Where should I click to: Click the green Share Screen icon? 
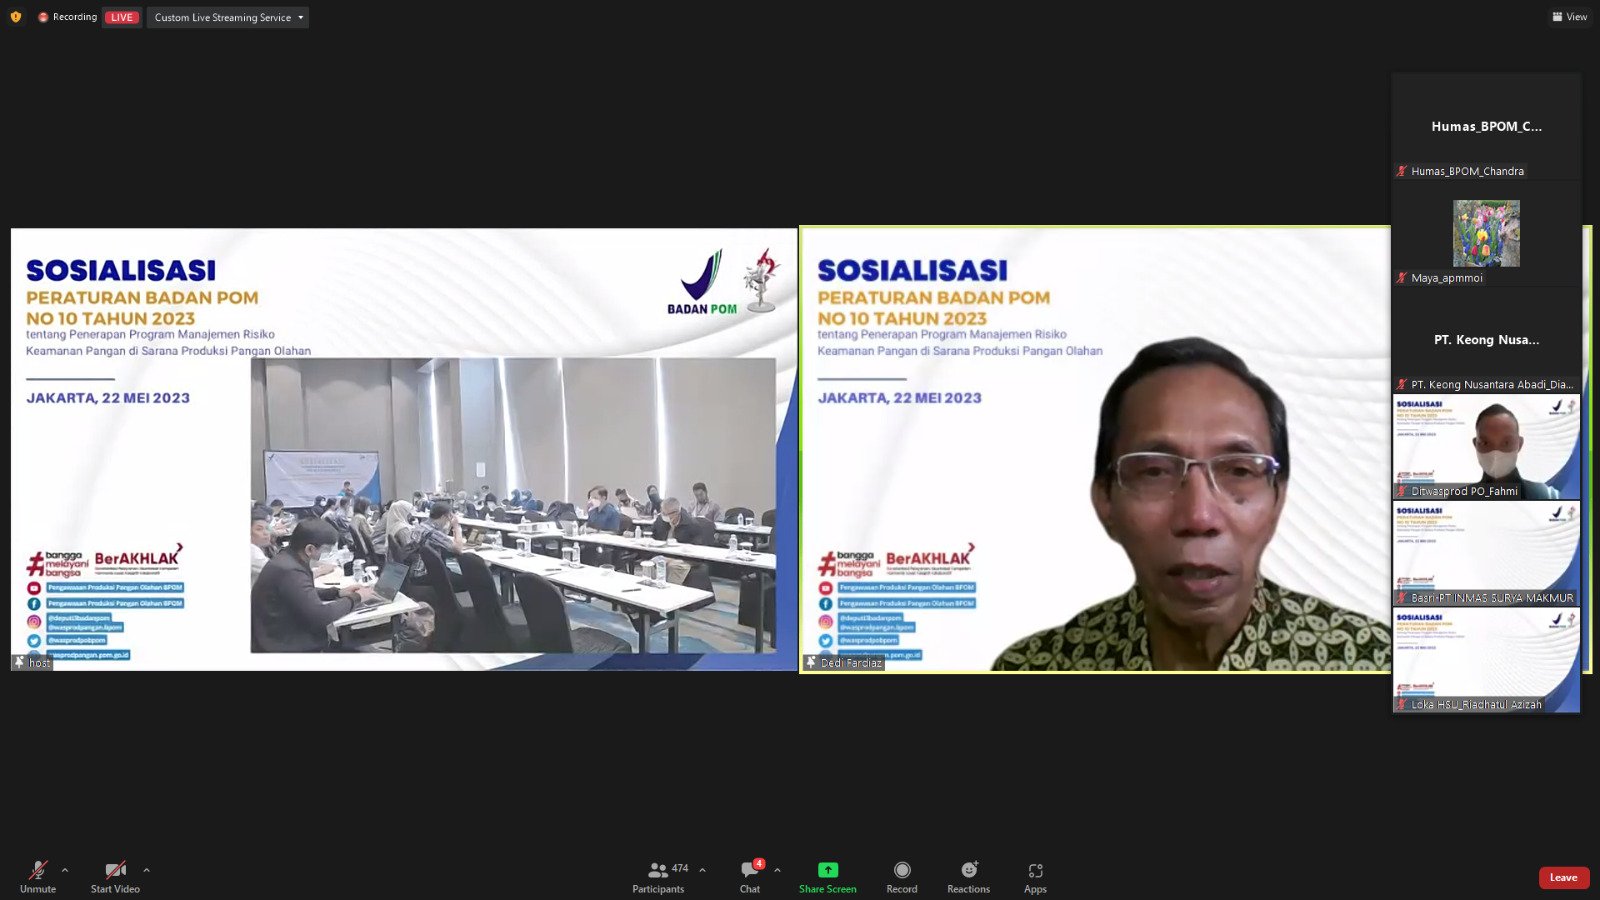(x=827, y=871)
